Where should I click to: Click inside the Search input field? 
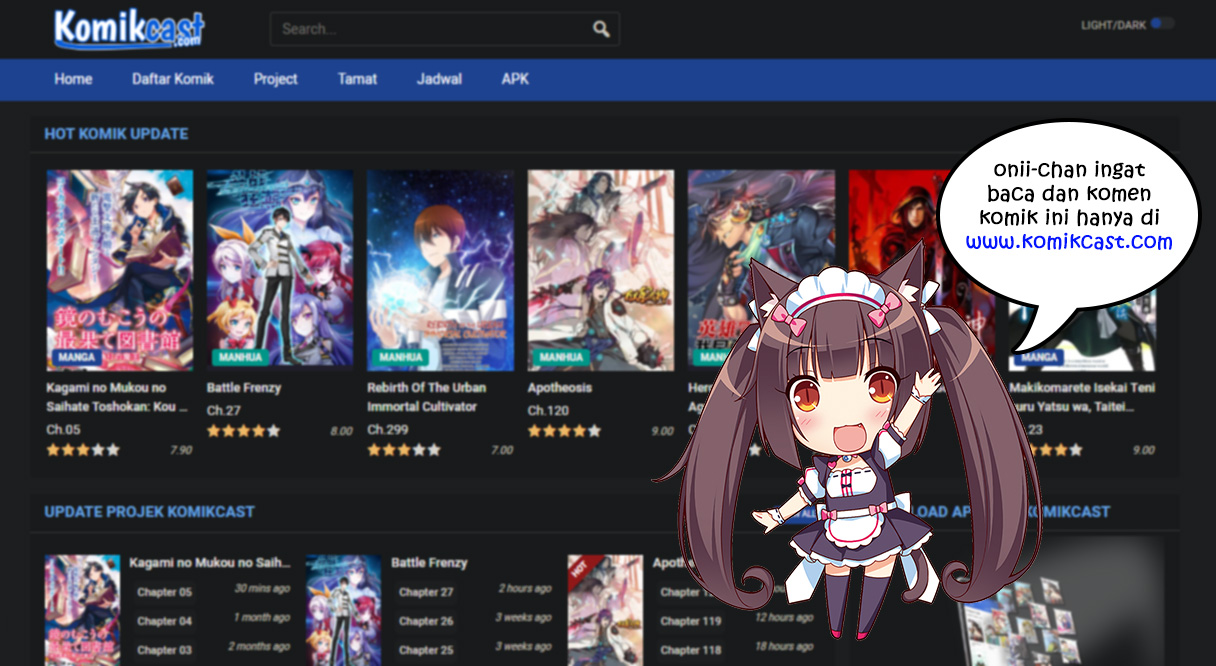pos(430,29)
